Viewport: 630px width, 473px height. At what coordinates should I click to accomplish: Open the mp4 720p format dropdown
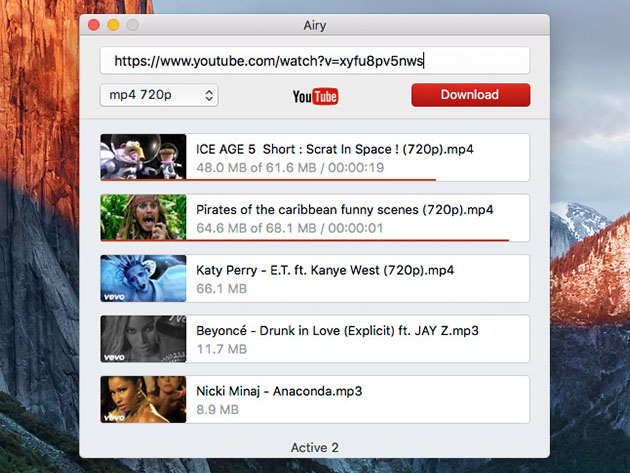159,95
